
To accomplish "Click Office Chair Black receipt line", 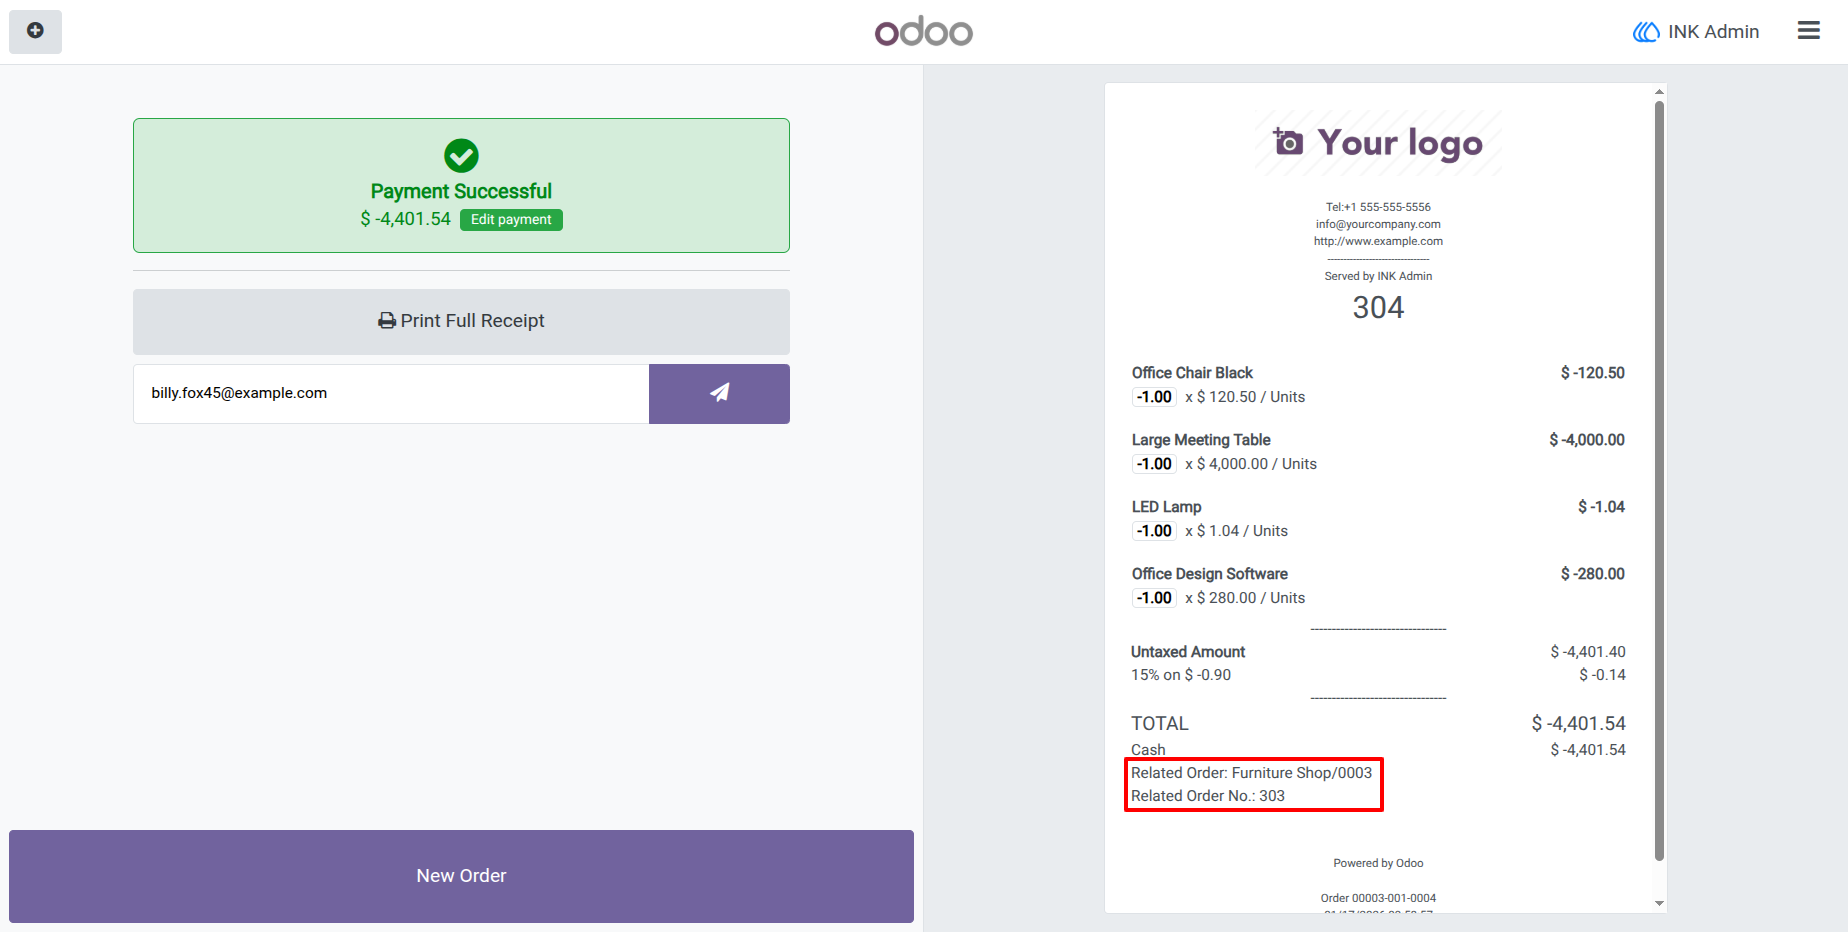I will click(1378, 384).
